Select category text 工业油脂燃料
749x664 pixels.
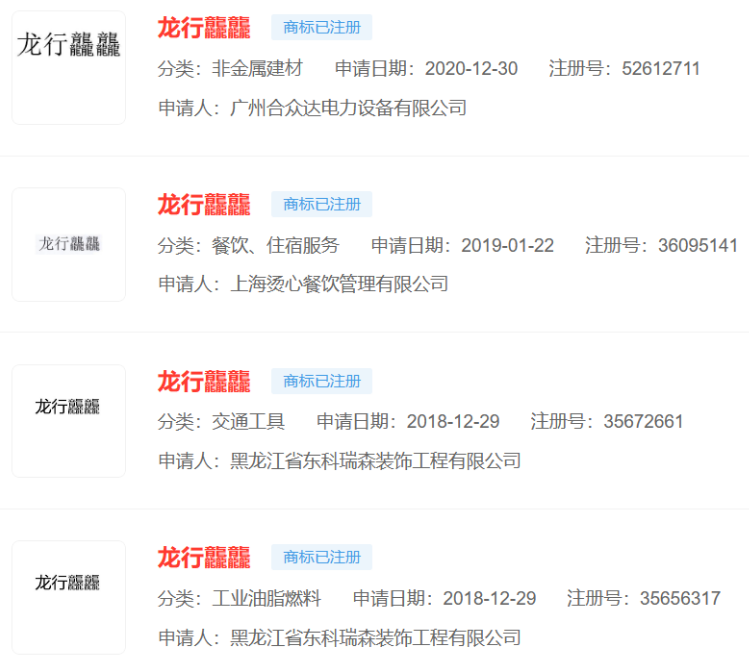tap(267, 598)
